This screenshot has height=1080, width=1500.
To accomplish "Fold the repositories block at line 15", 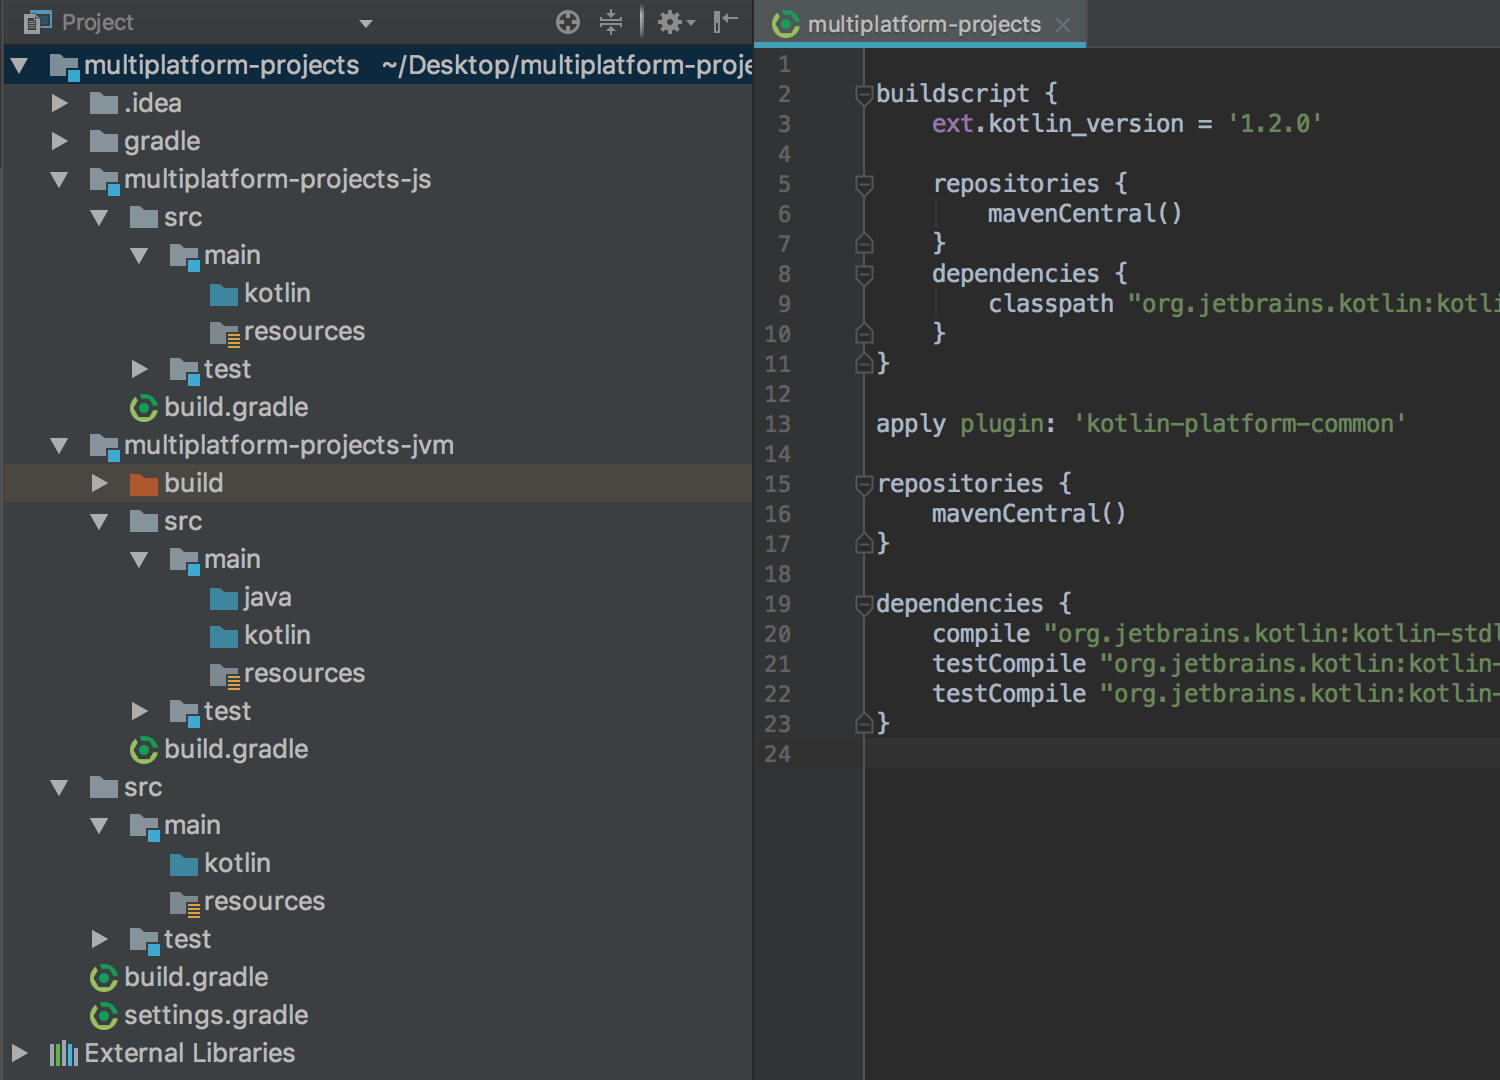I will pos(864,484).
